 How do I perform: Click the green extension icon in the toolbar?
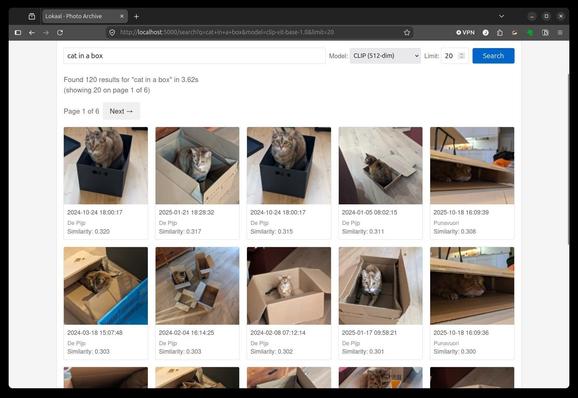pos(530,33)
